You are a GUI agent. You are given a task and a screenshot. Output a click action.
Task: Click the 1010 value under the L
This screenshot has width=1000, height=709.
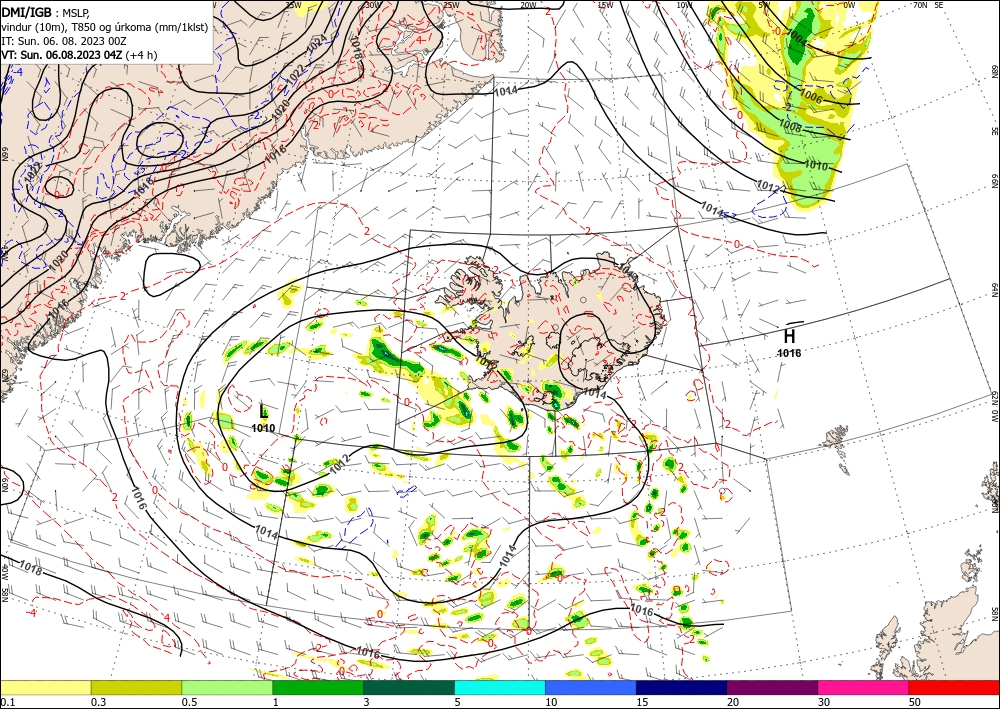click(263, 428)
